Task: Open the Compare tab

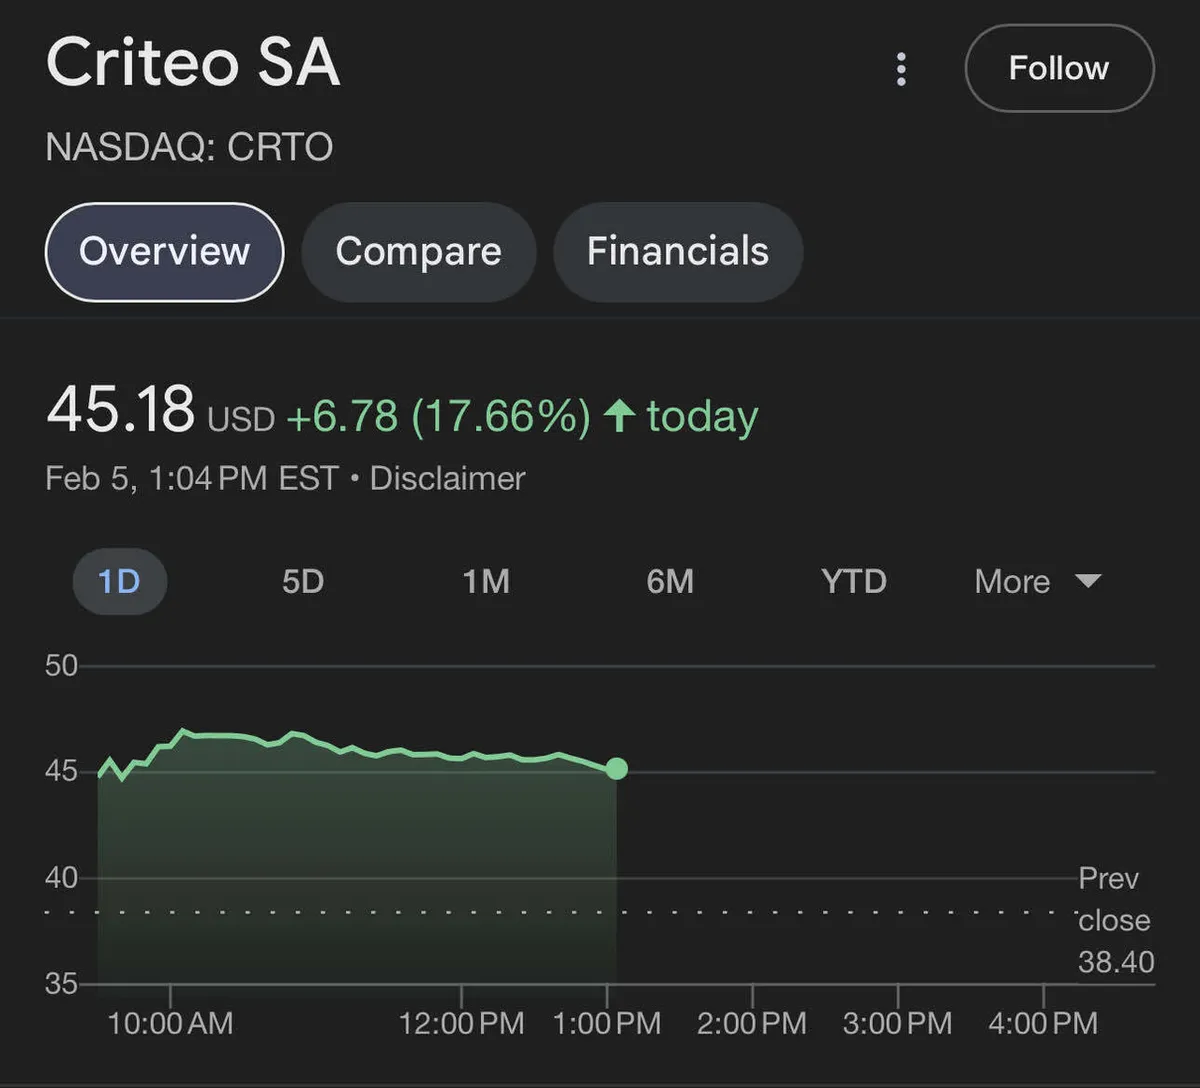Action: tap(418, 251)
